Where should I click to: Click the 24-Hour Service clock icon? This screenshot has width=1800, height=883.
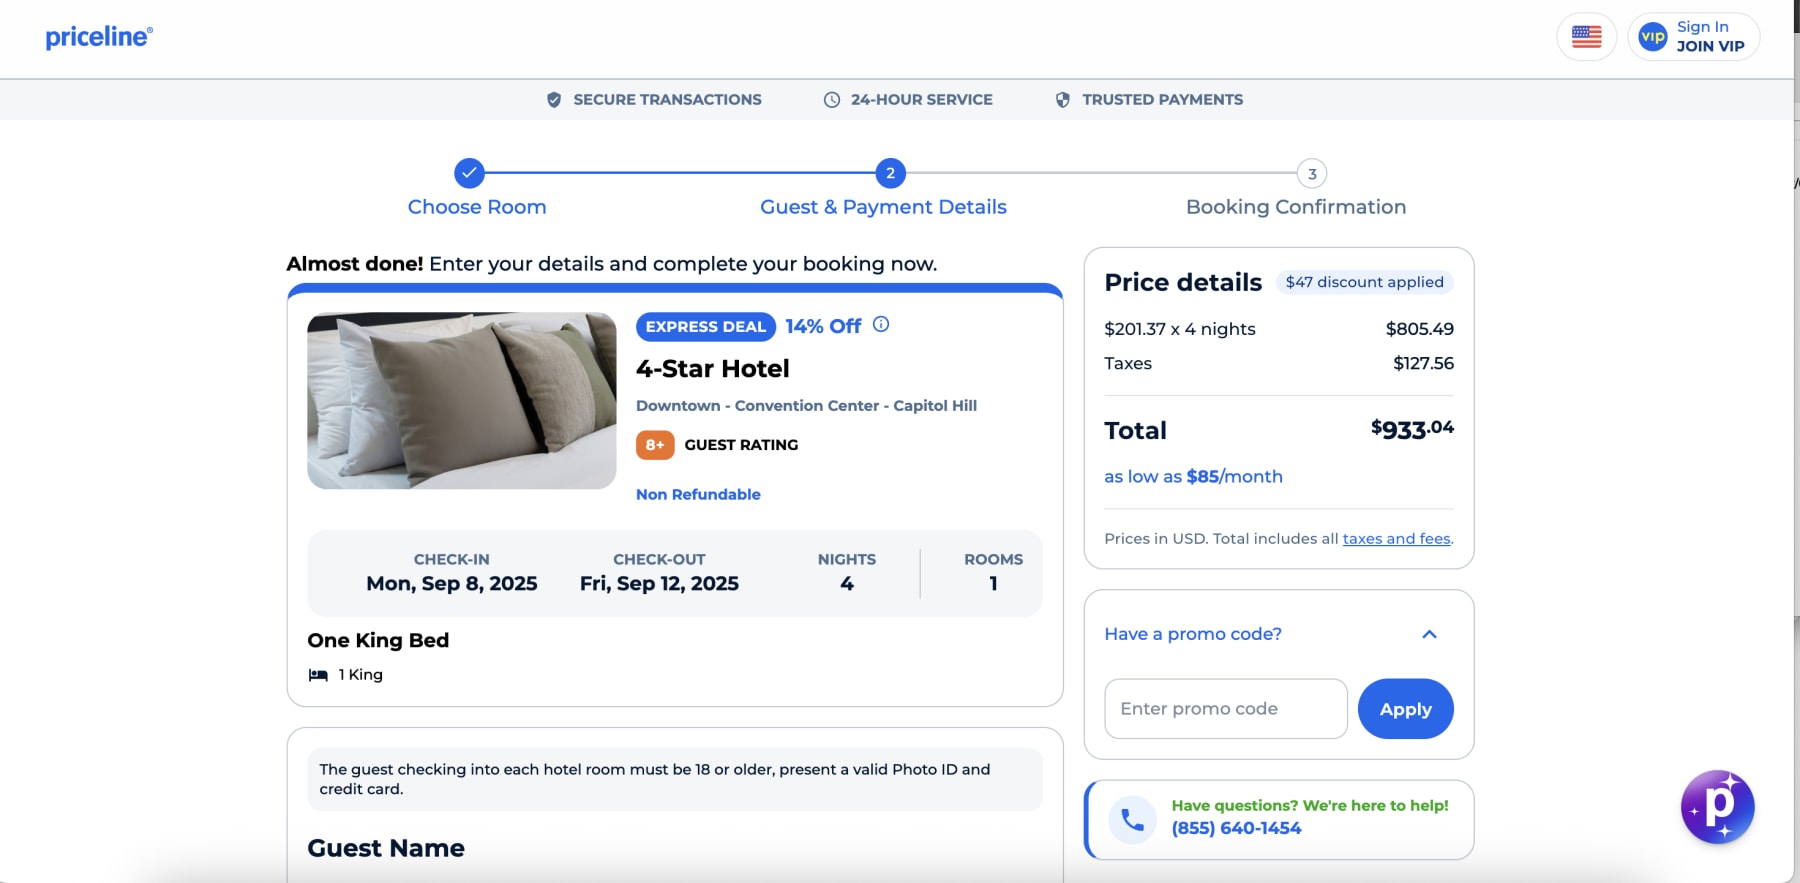tap(831, 100)
